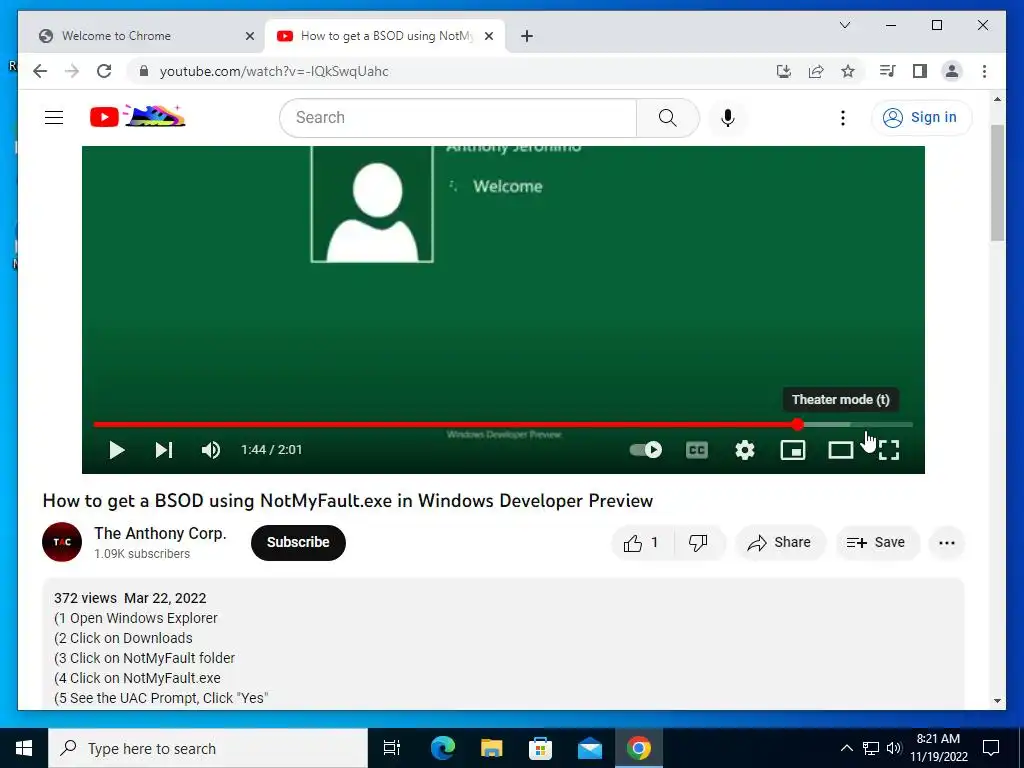
Task: Open a new Chrome tab
Action: (x=527, y=37)
